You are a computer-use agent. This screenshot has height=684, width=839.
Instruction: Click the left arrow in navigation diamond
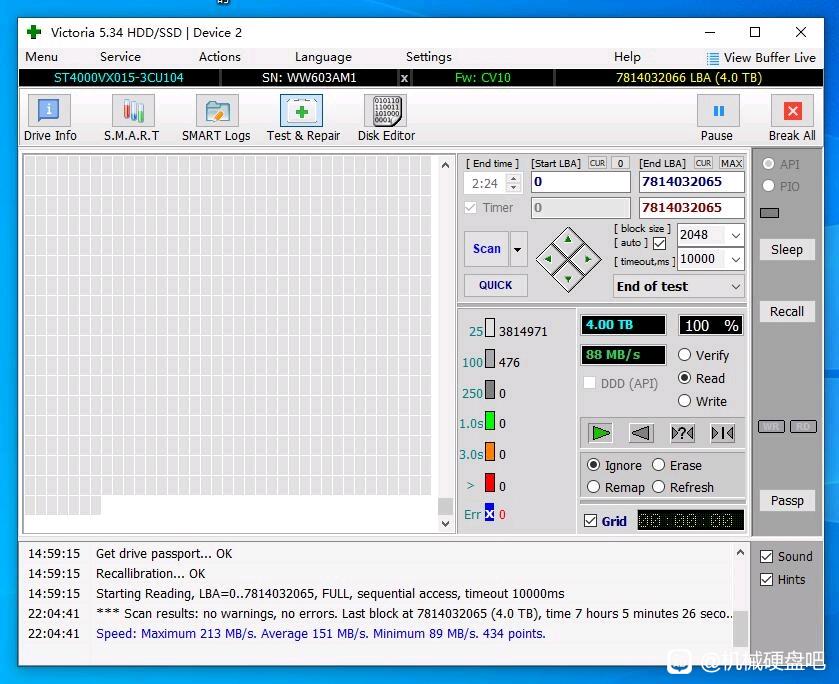(548, 259)
